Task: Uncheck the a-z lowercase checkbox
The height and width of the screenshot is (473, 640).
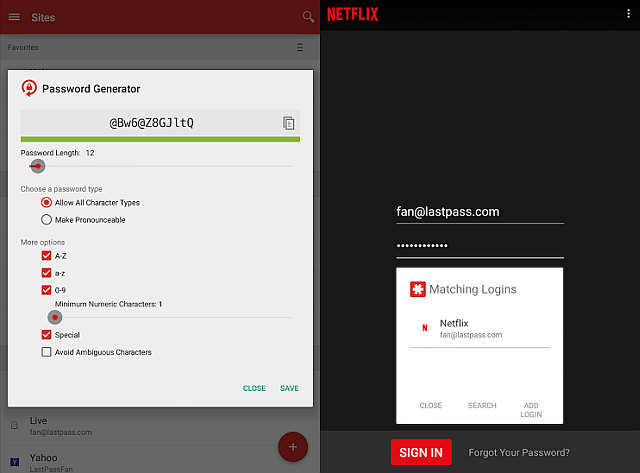Action: pyautogui.click(x=46, y=273)
